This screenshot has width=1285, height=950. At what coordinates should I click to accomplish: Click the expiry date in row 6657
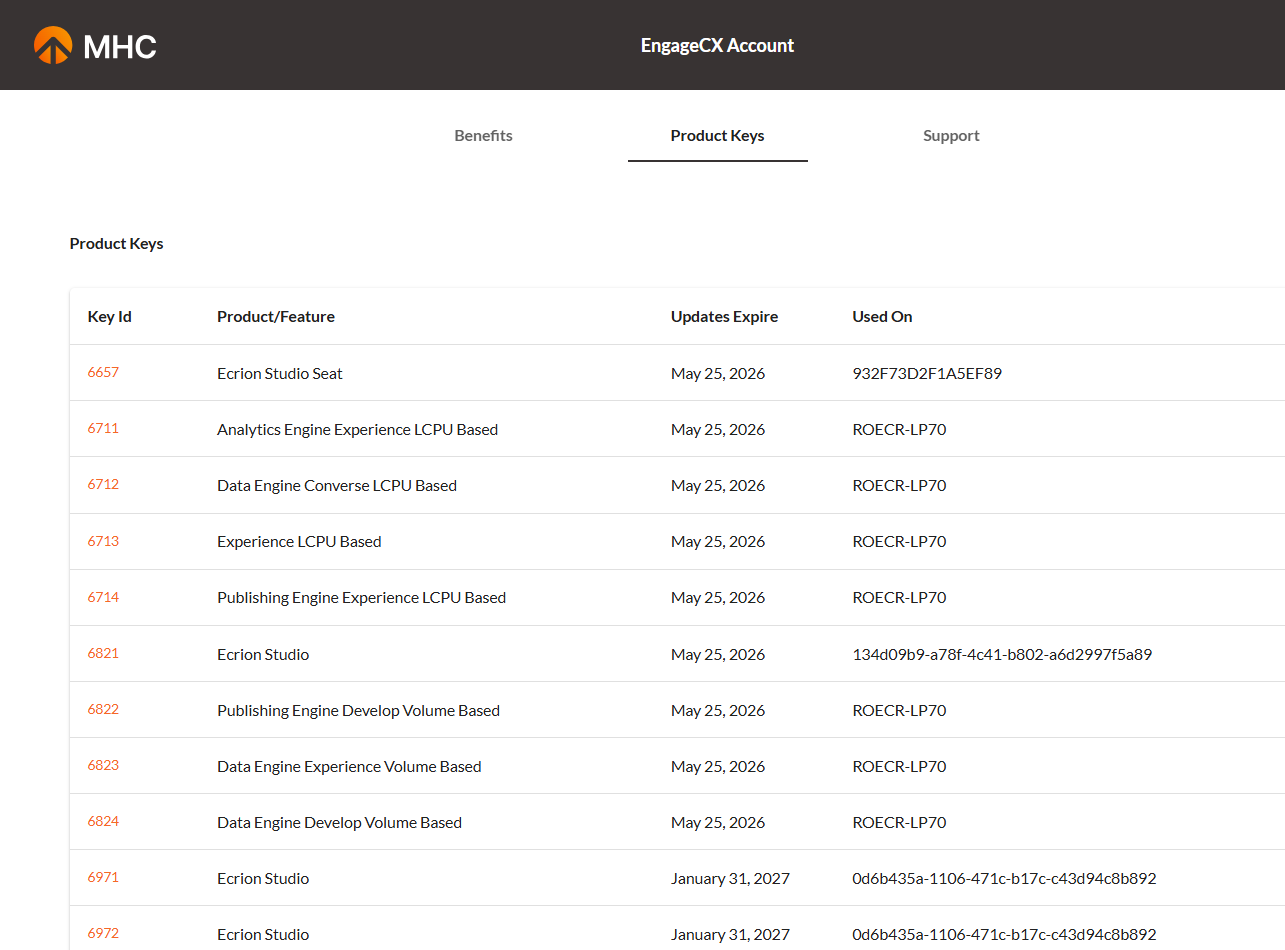coord(718,373)
